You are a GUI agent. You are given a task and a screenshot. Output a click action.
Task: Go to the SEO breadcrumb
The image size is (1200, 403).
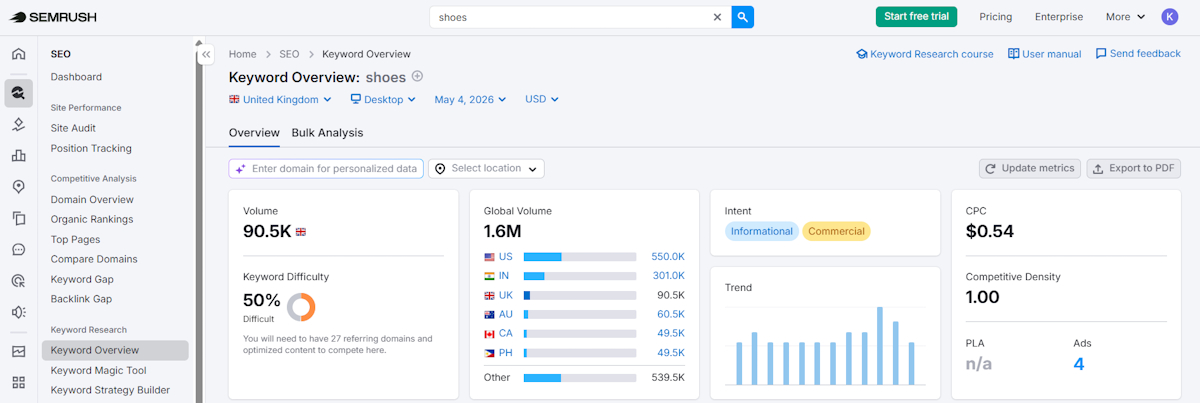pyautogui.click(x=289, y=54)
